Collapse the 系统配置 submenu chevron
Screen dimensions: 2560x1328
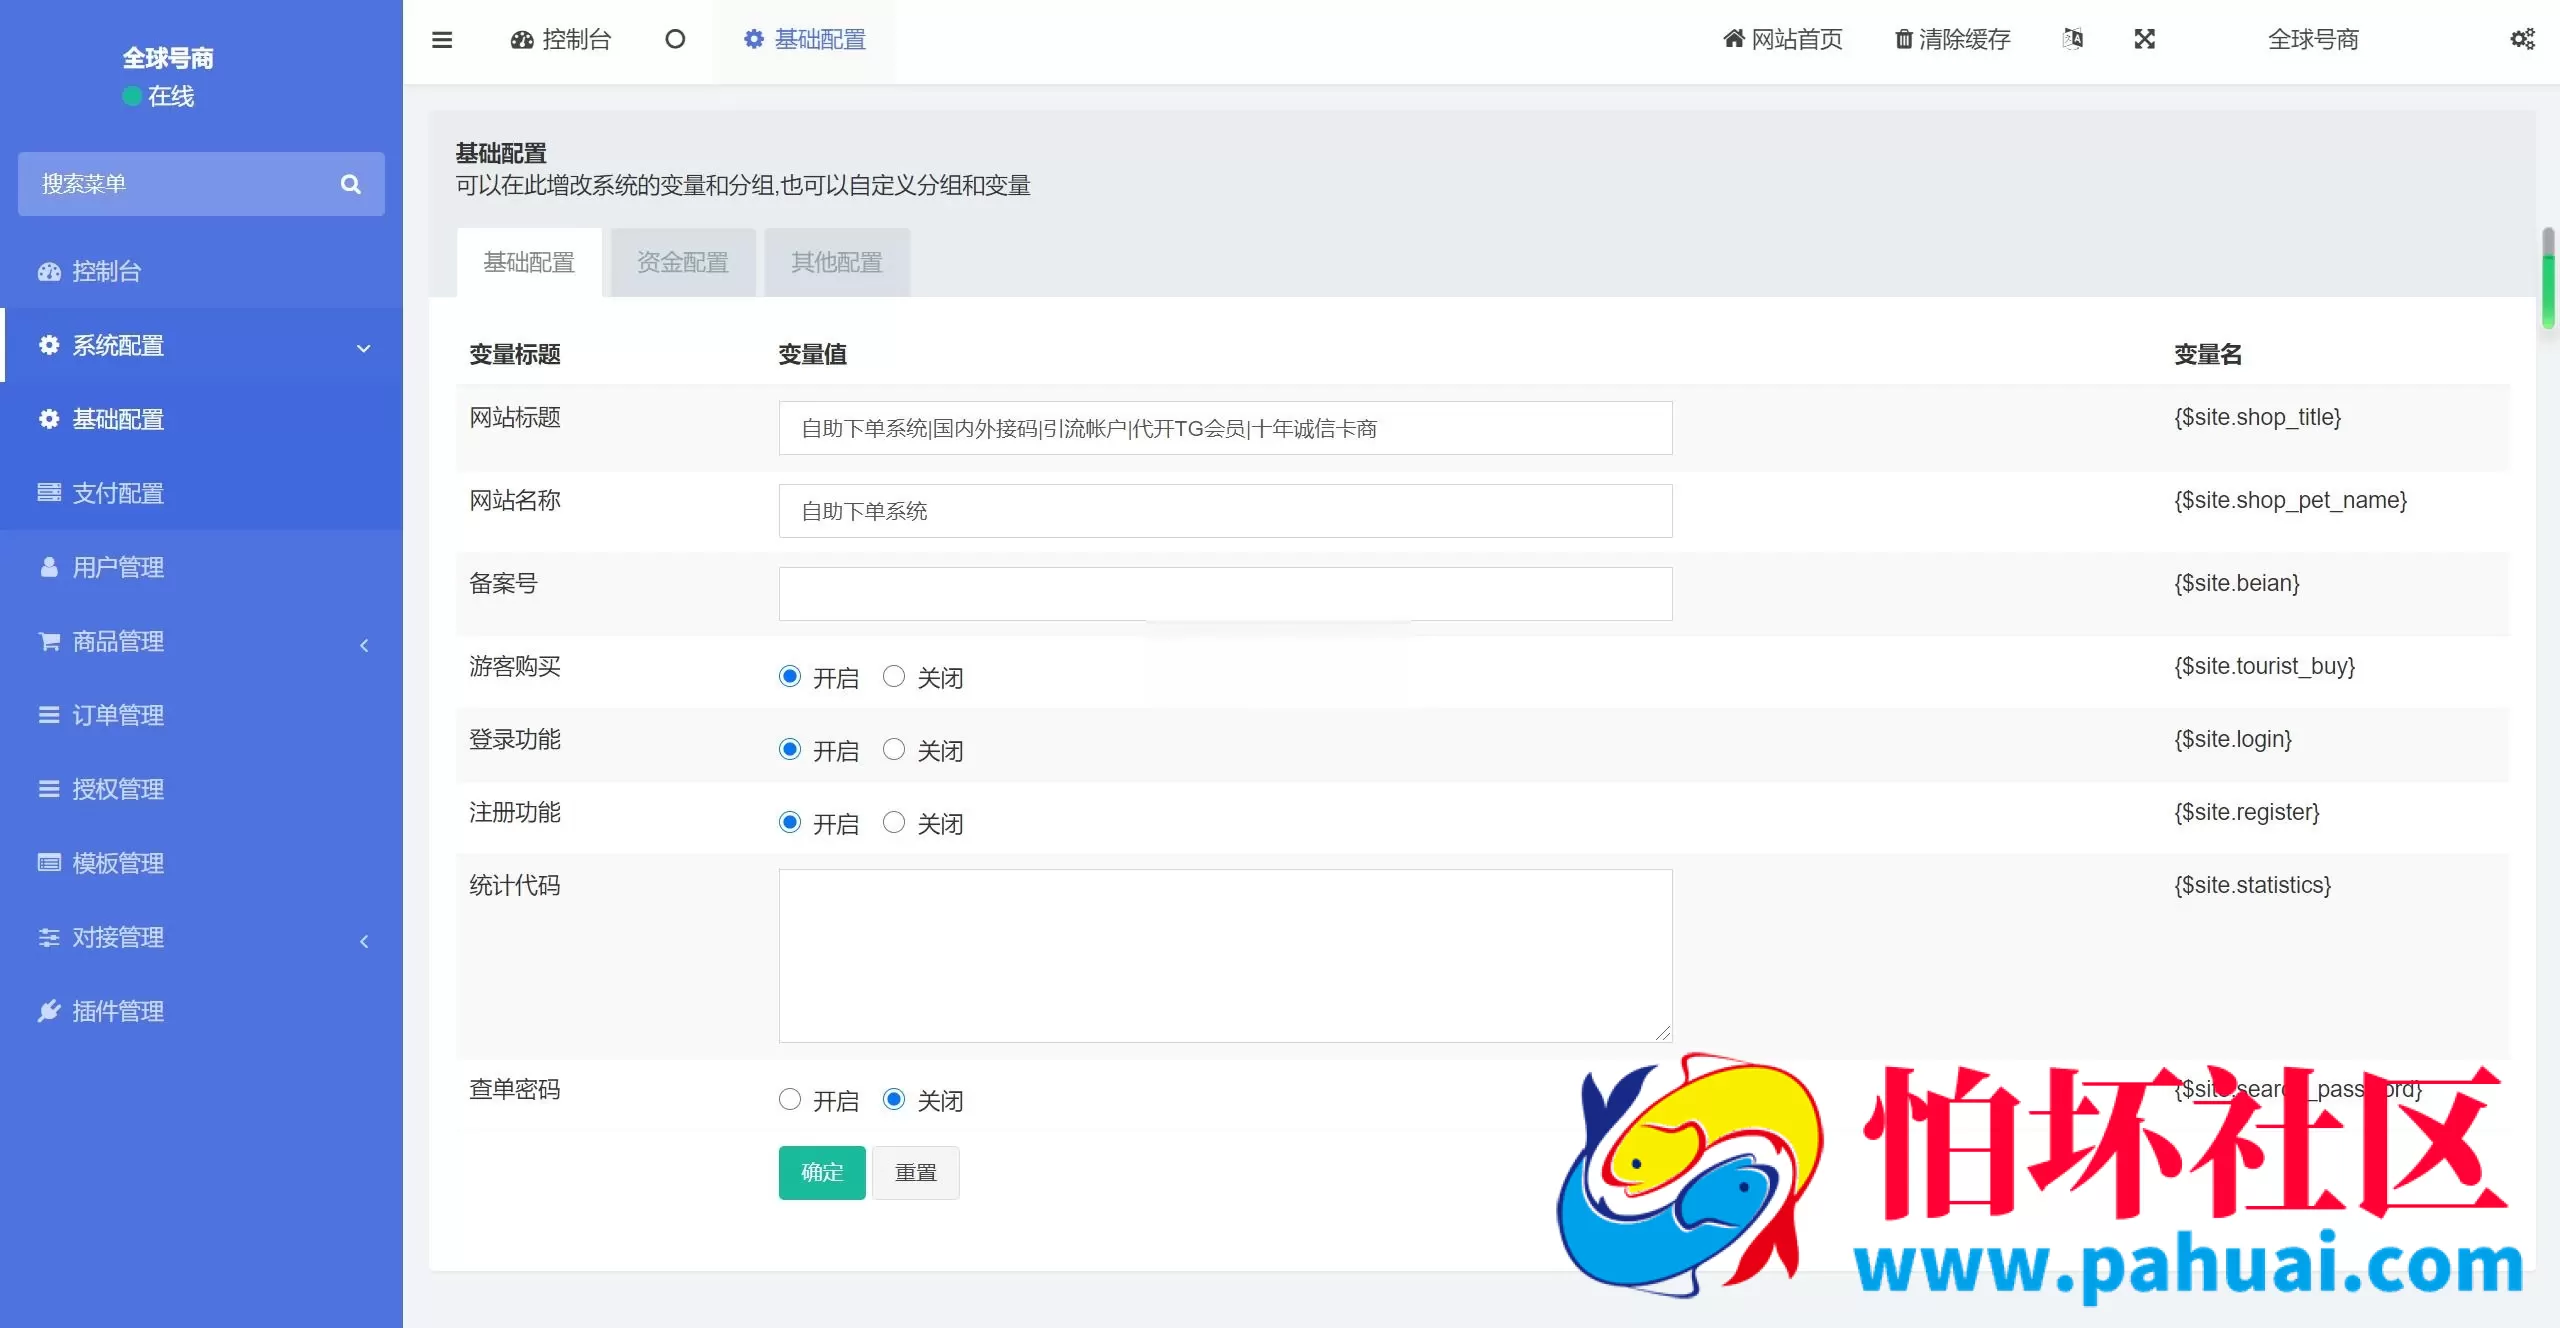[363, 346]
